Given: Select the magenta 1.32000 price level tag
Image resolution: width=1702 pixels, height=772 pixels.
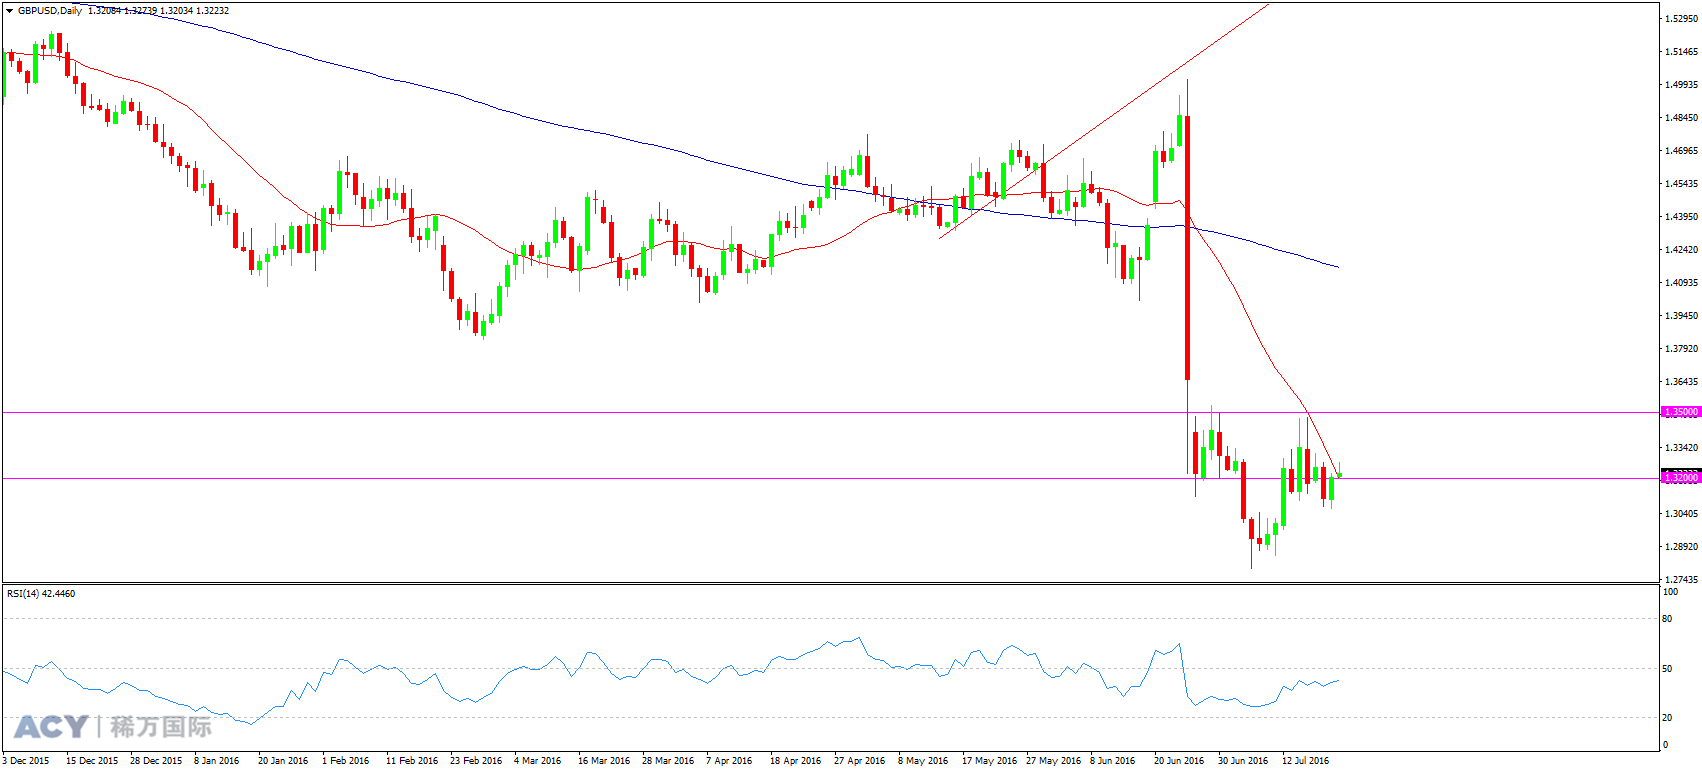Looking at the screenshot, I should pyautogui.click(x=1680, y=478).
